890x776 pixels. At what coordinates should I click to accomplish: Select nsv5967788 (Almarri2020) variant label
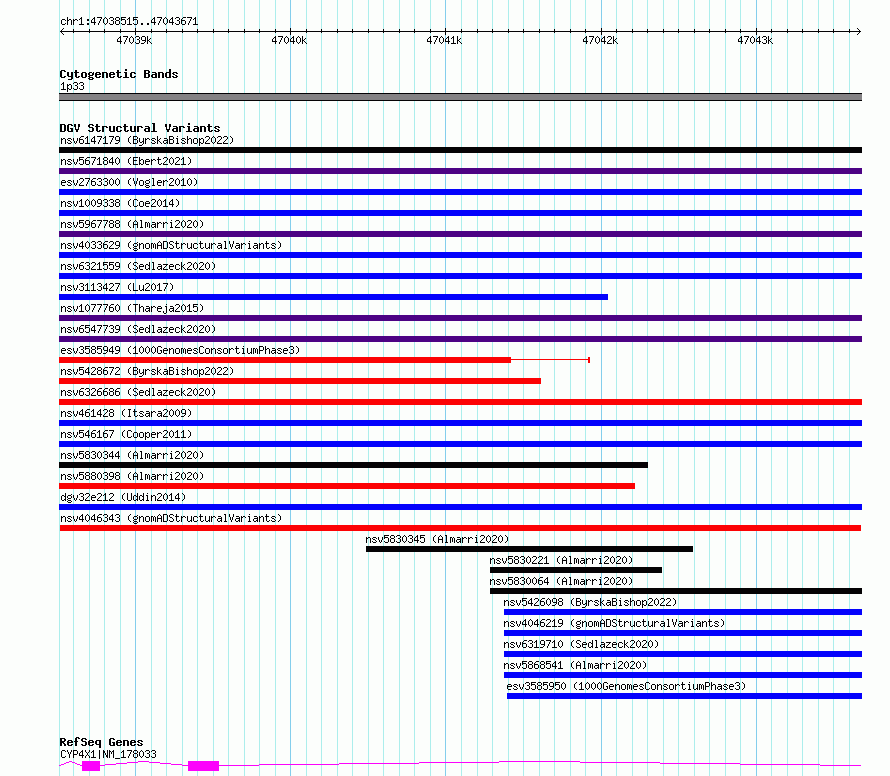pos(132,224)
